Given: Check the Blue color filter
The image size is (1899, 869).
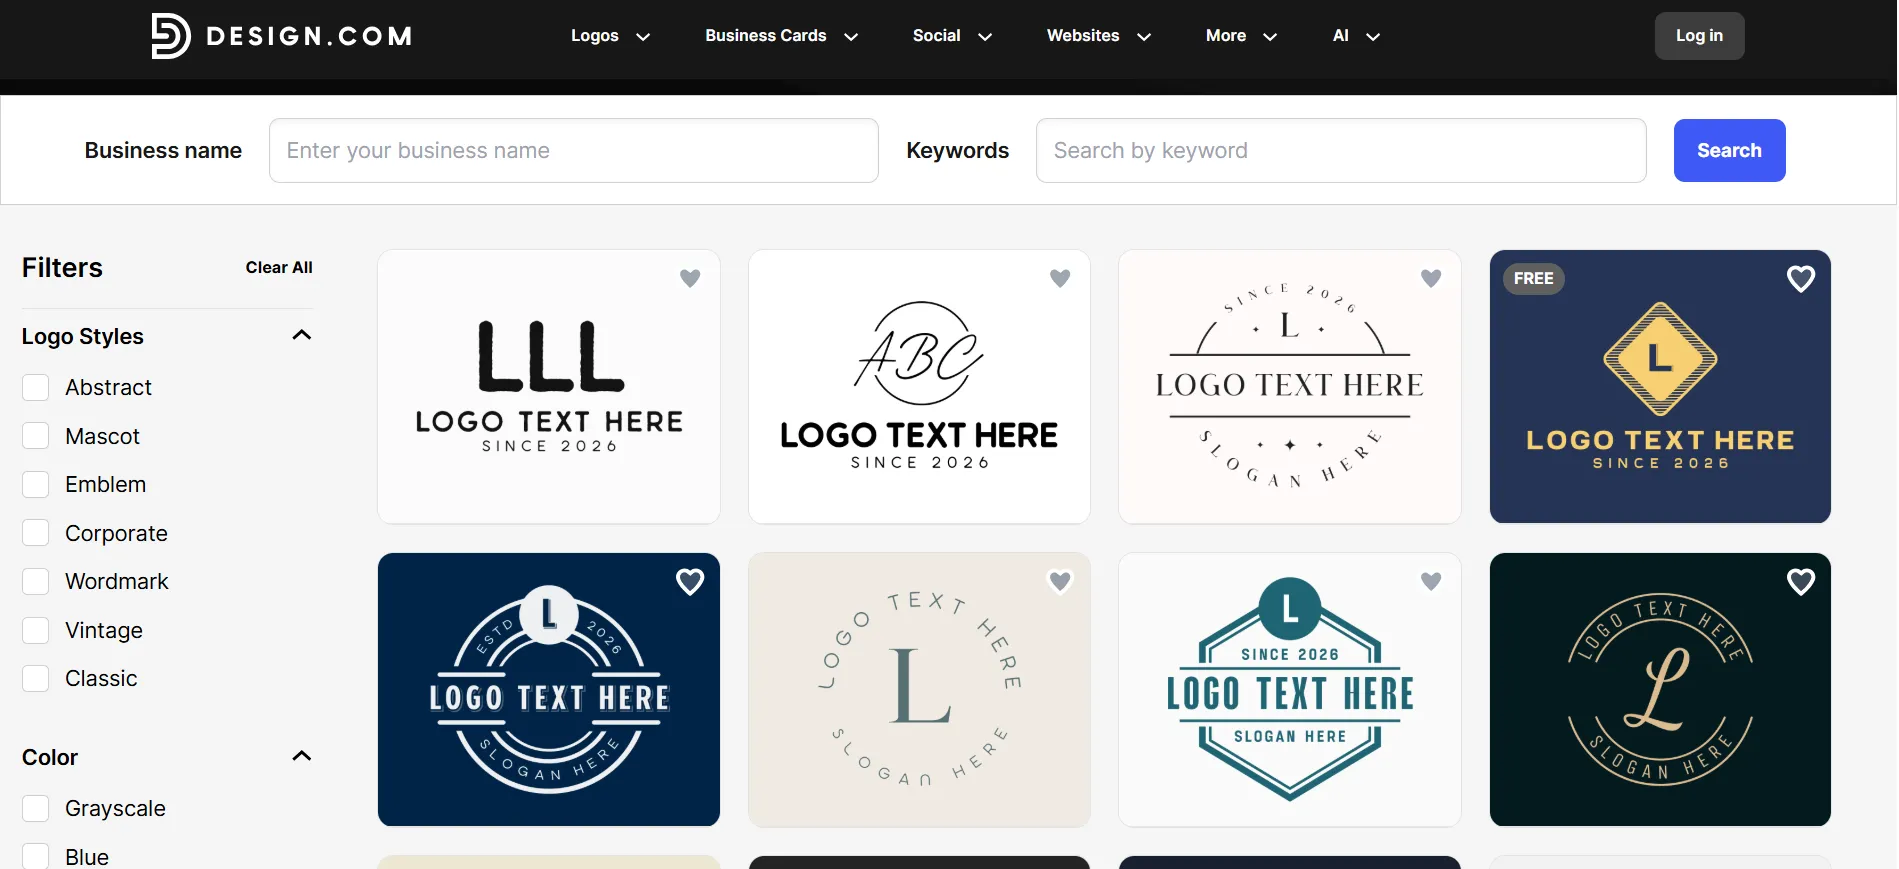Looking at the screenshot, I should (x=36, y=857).
